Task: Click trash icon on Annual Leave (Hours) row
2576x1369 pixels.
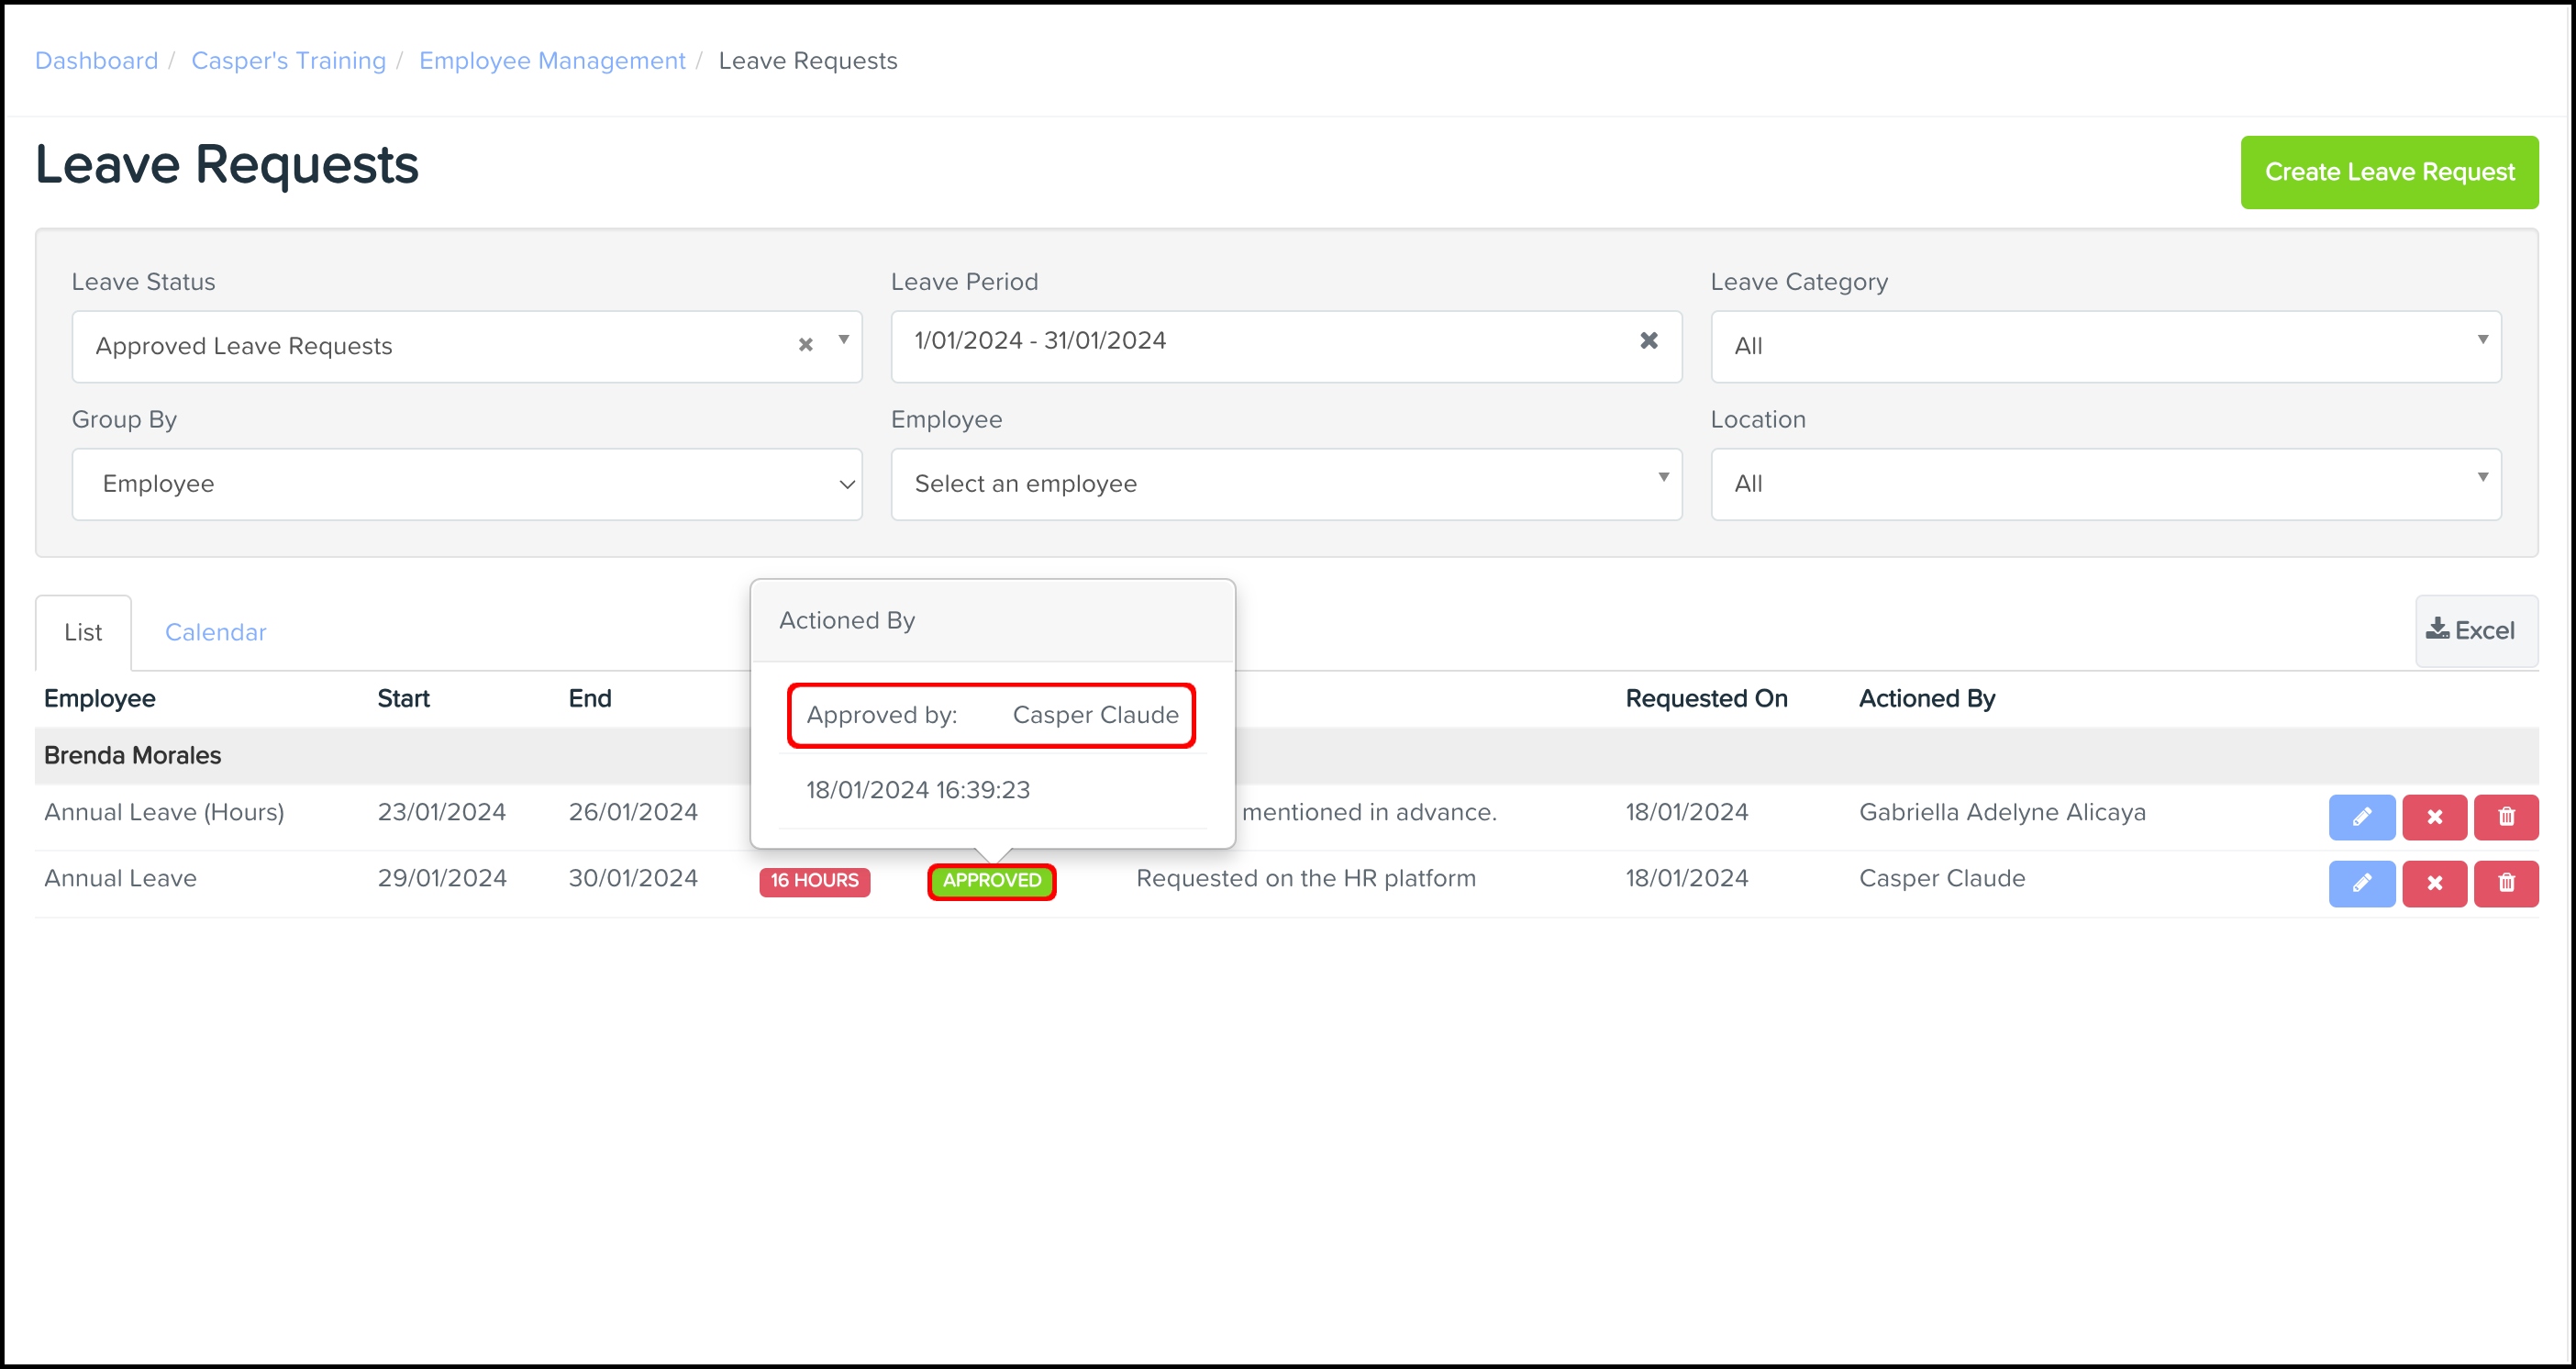Action: coord(2506,817)
